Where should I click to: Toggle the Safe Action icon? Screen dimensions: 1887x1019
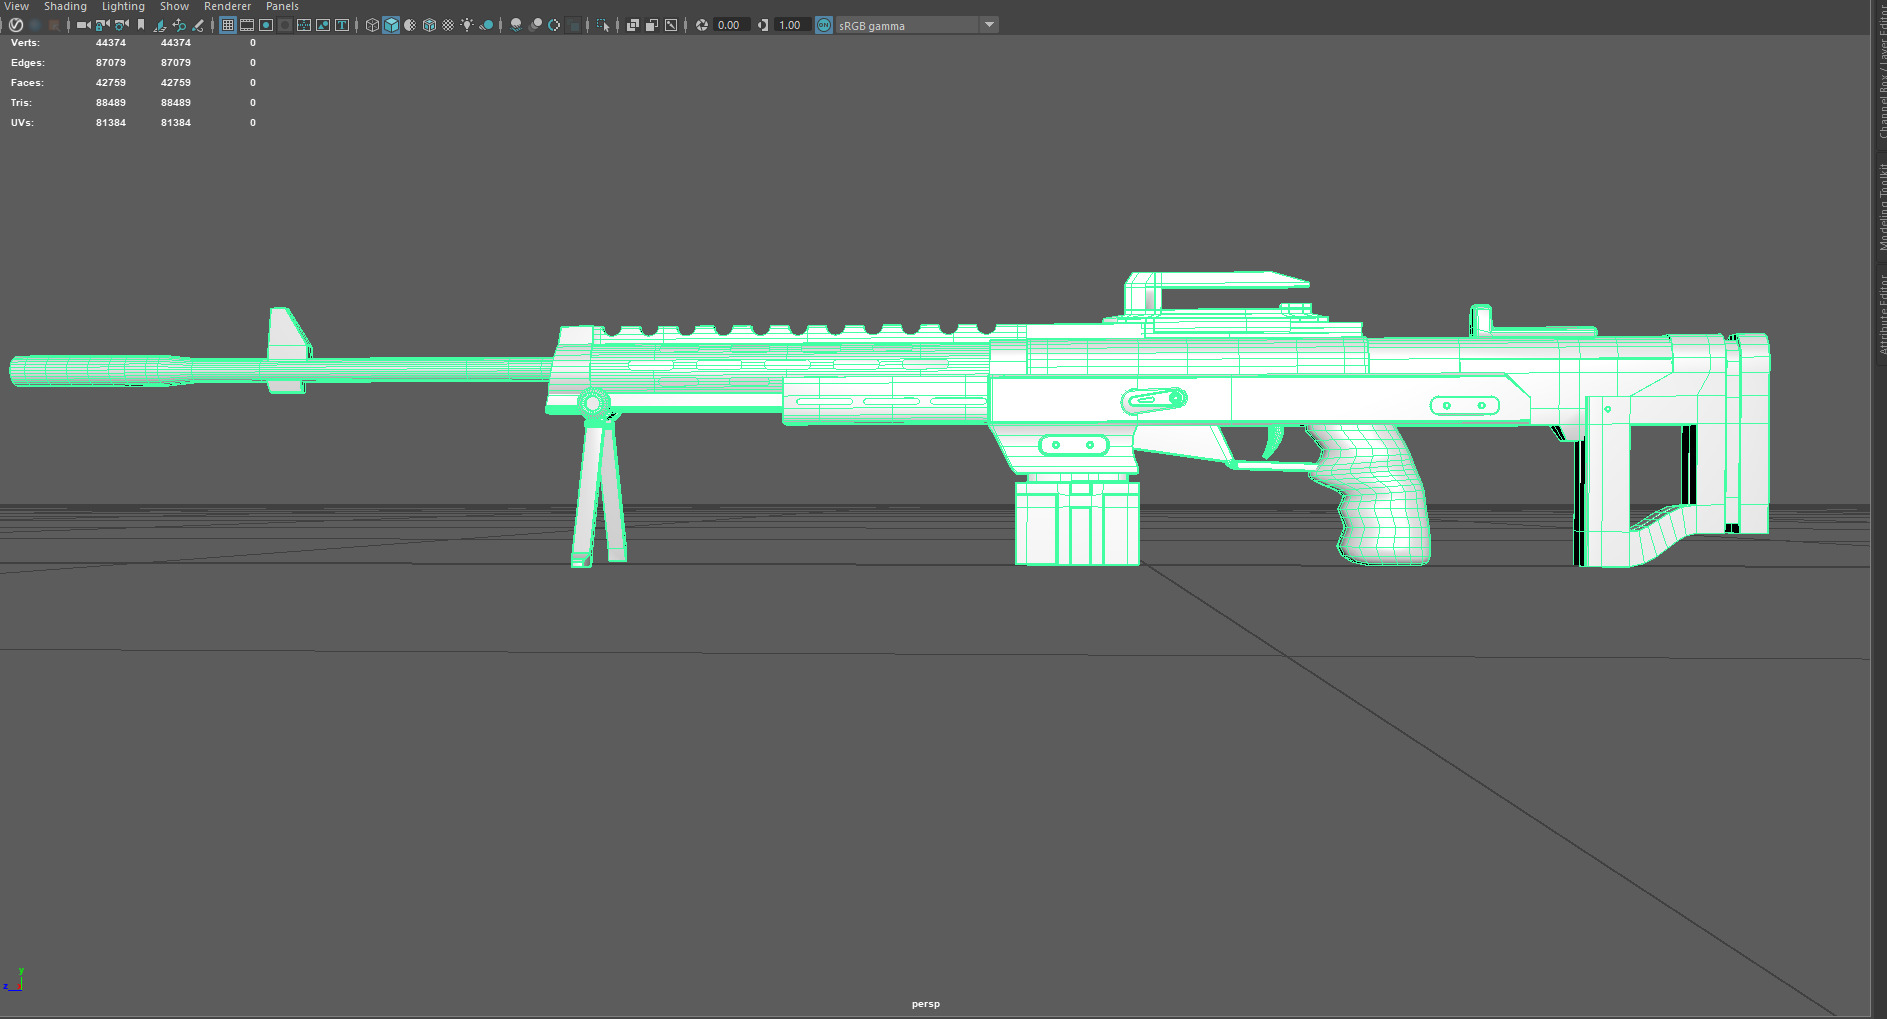tap(323, 25)
